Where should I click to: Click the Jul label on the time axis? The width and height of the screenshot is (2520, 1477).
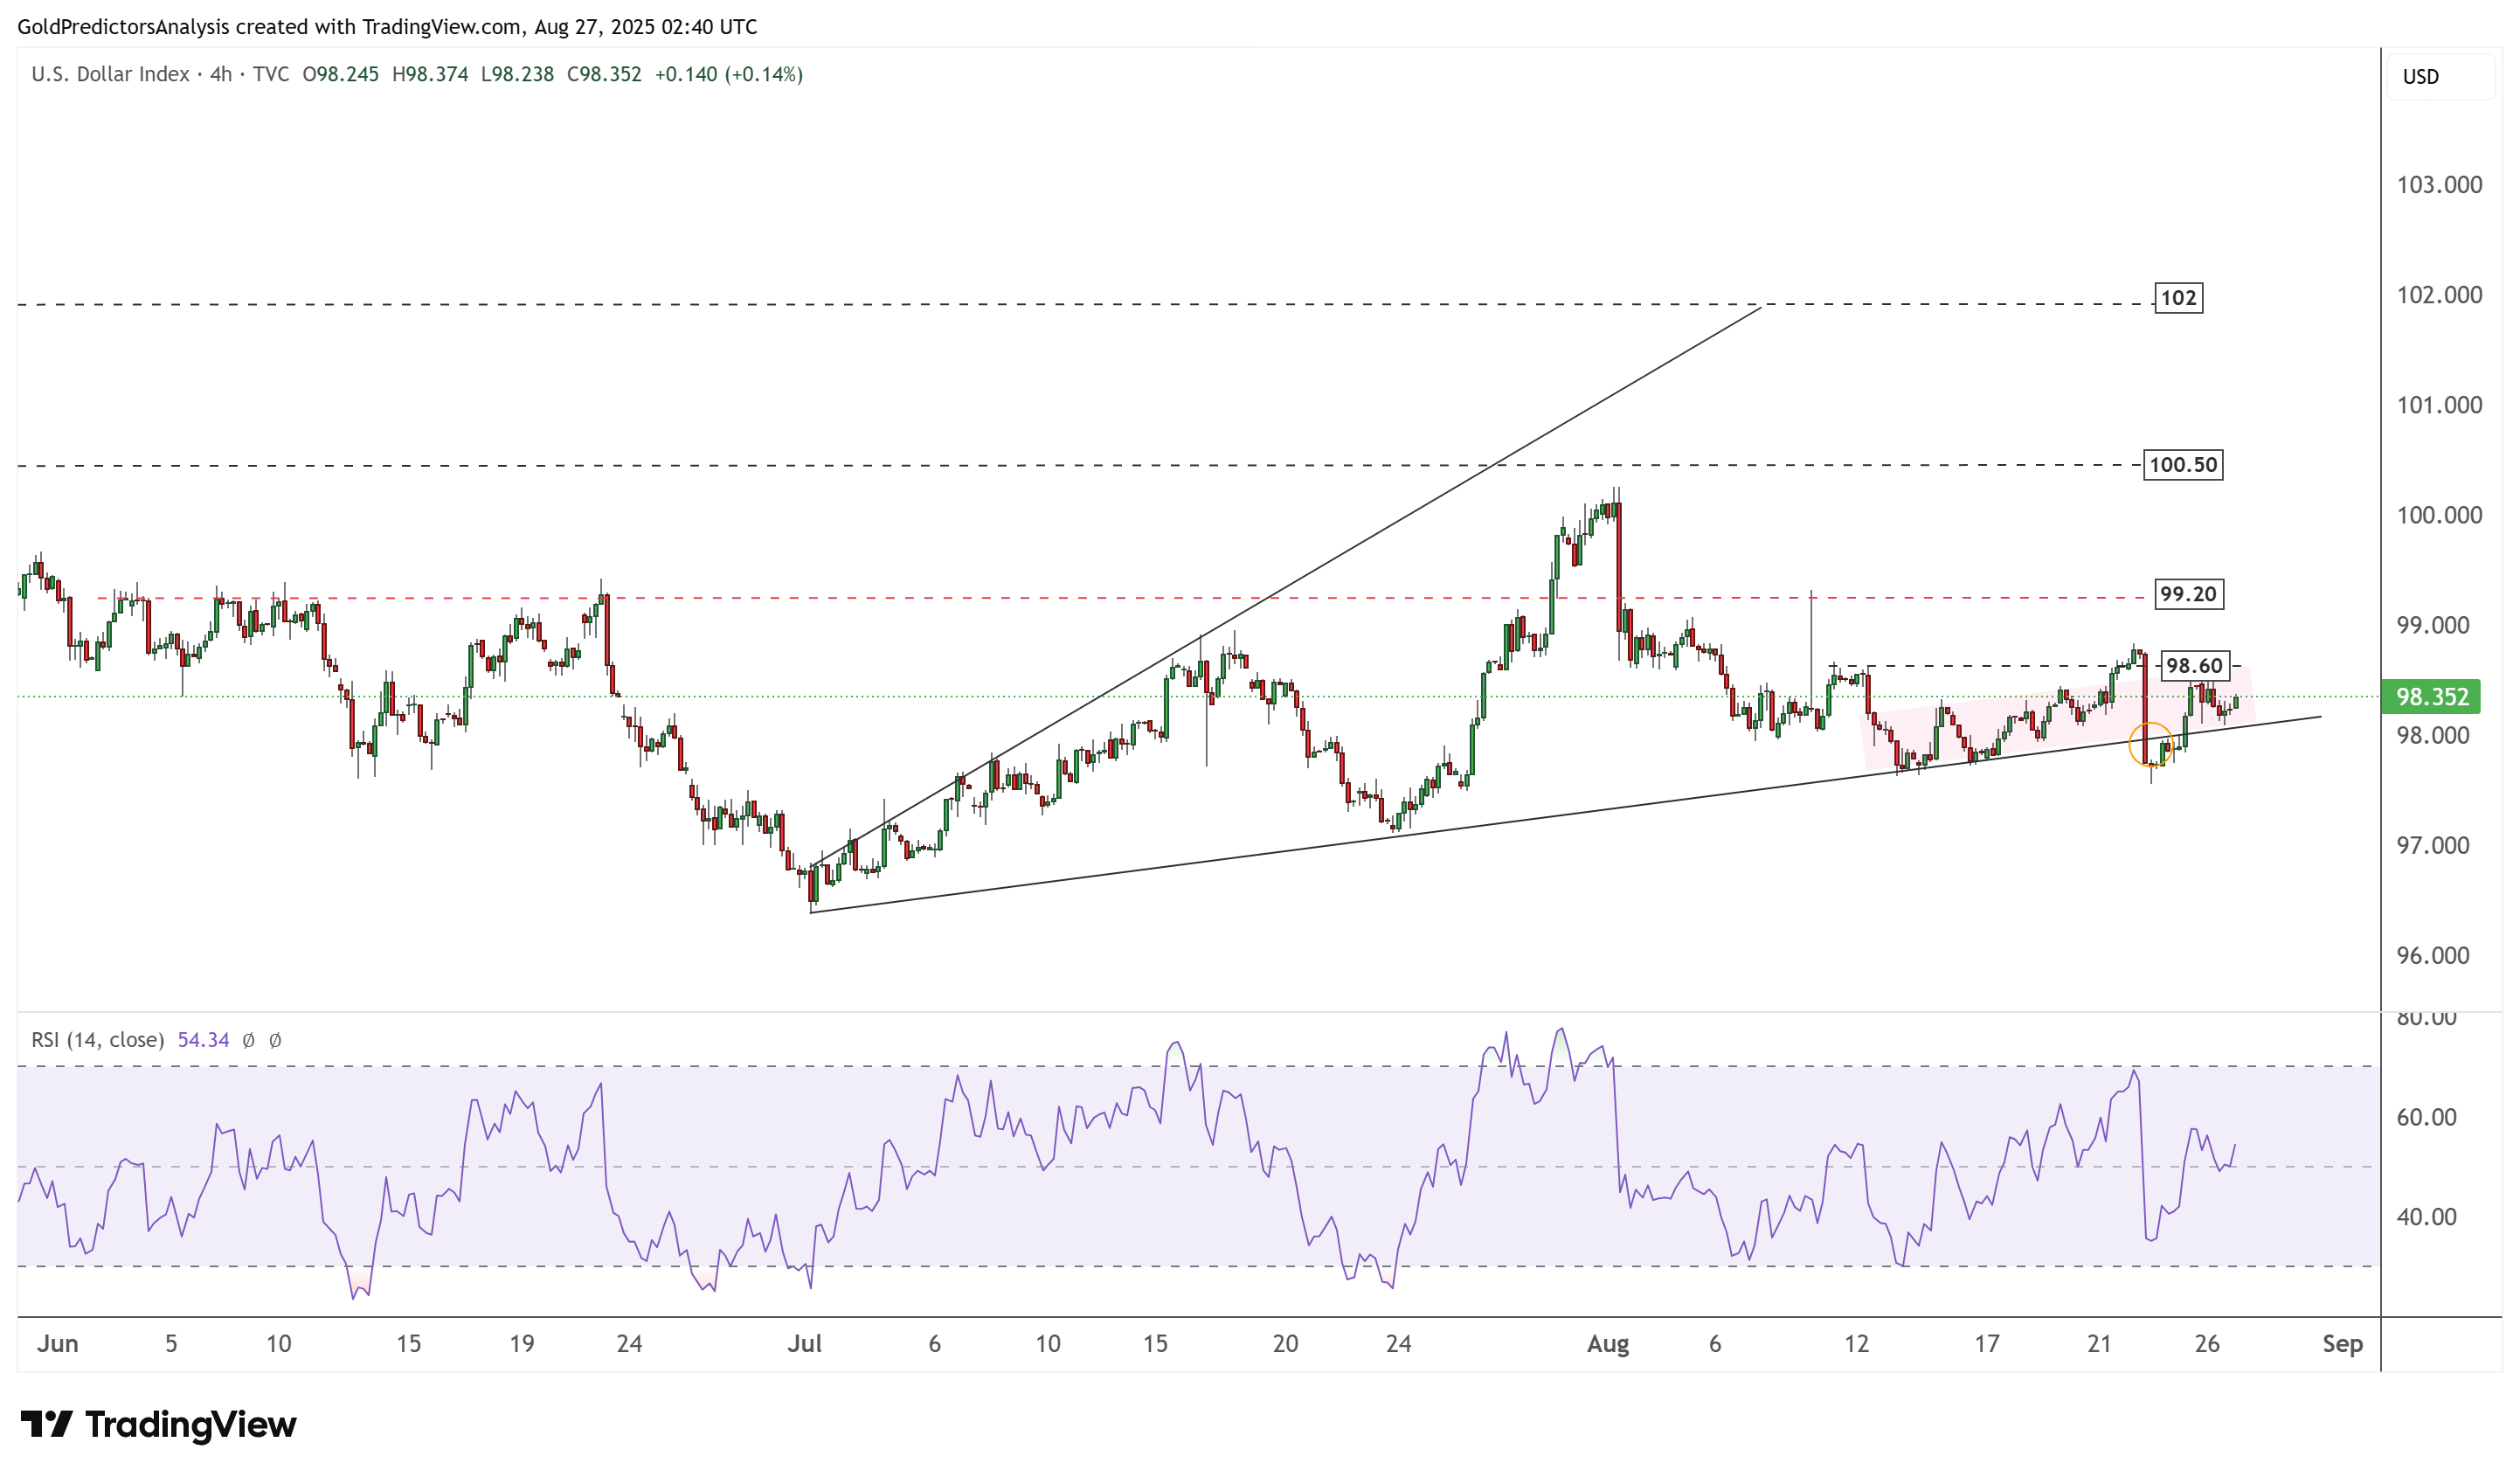click(x=804, y=1344)
